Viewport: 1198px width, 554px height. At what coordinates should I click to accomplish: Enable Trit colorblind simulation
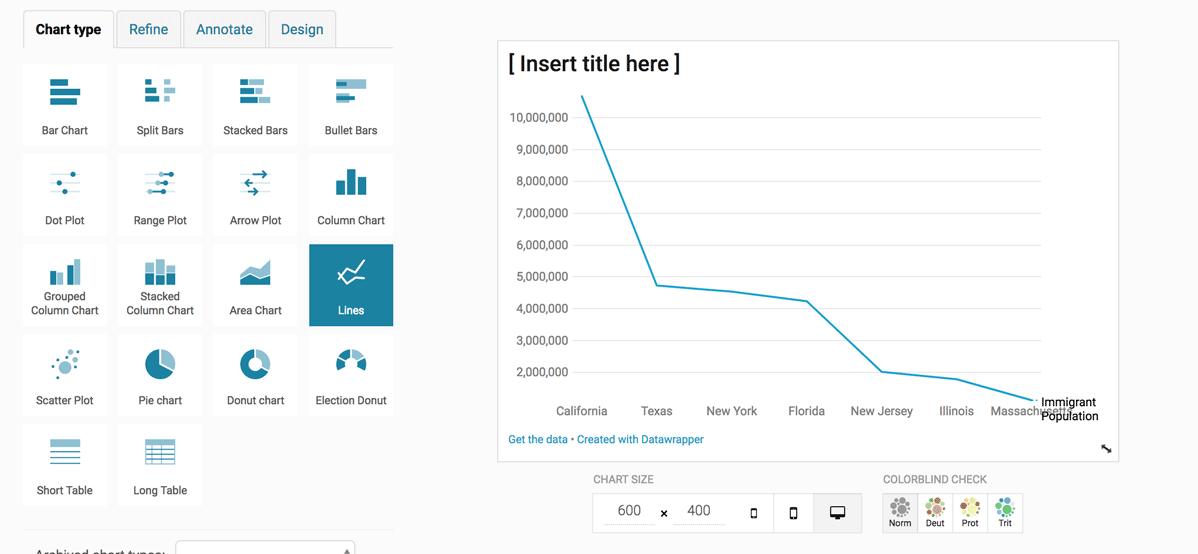click(x=1005, y=513)
